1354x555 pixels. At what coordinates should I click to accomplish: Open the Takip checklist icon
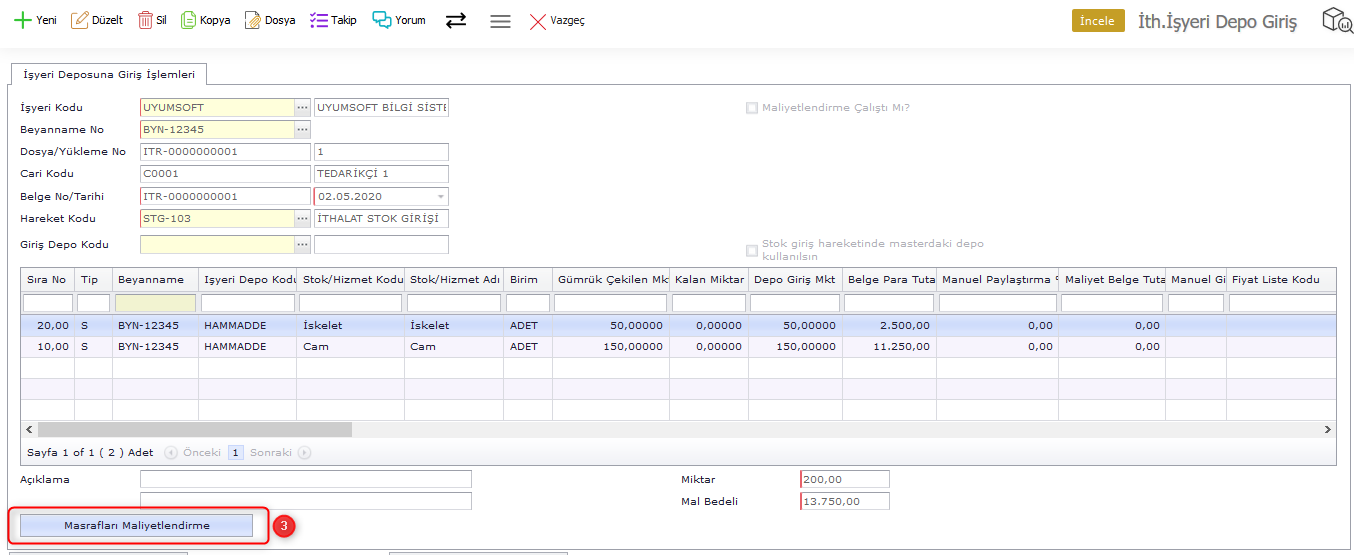tap(319, 20)
